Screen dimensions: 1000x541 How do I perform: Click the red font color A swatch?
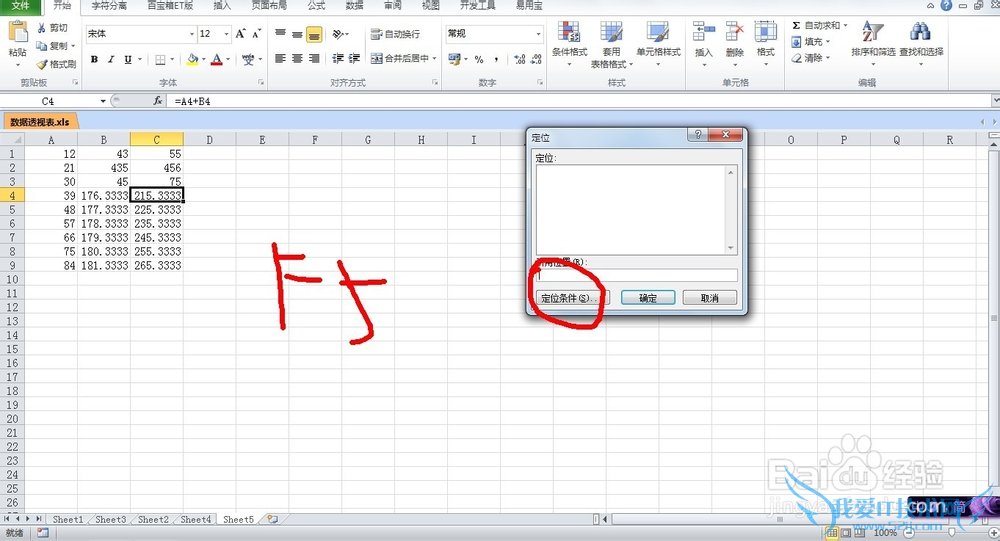point(216,59)
